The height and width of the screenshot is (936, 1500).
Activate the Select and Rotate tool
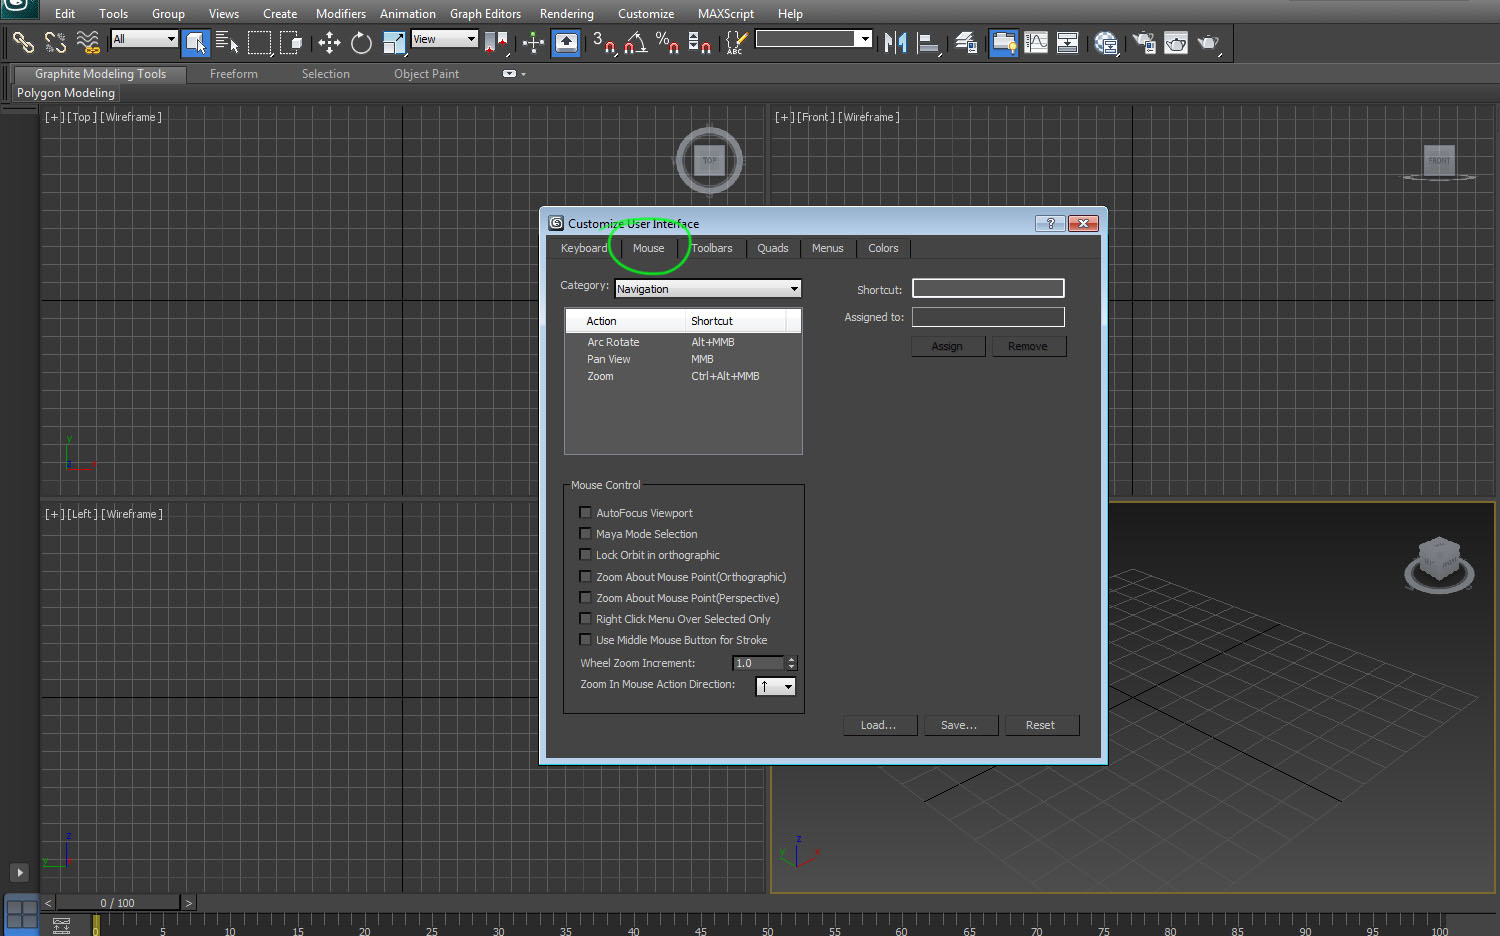[361, 42]
